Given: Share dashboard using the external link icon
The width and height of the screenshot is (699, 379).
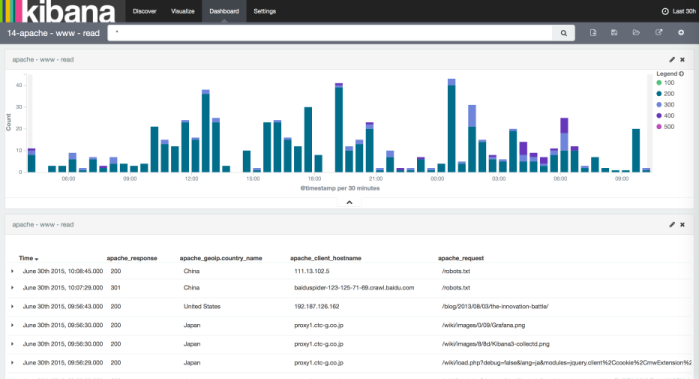Looking at the screenshot, I should 658,33.
